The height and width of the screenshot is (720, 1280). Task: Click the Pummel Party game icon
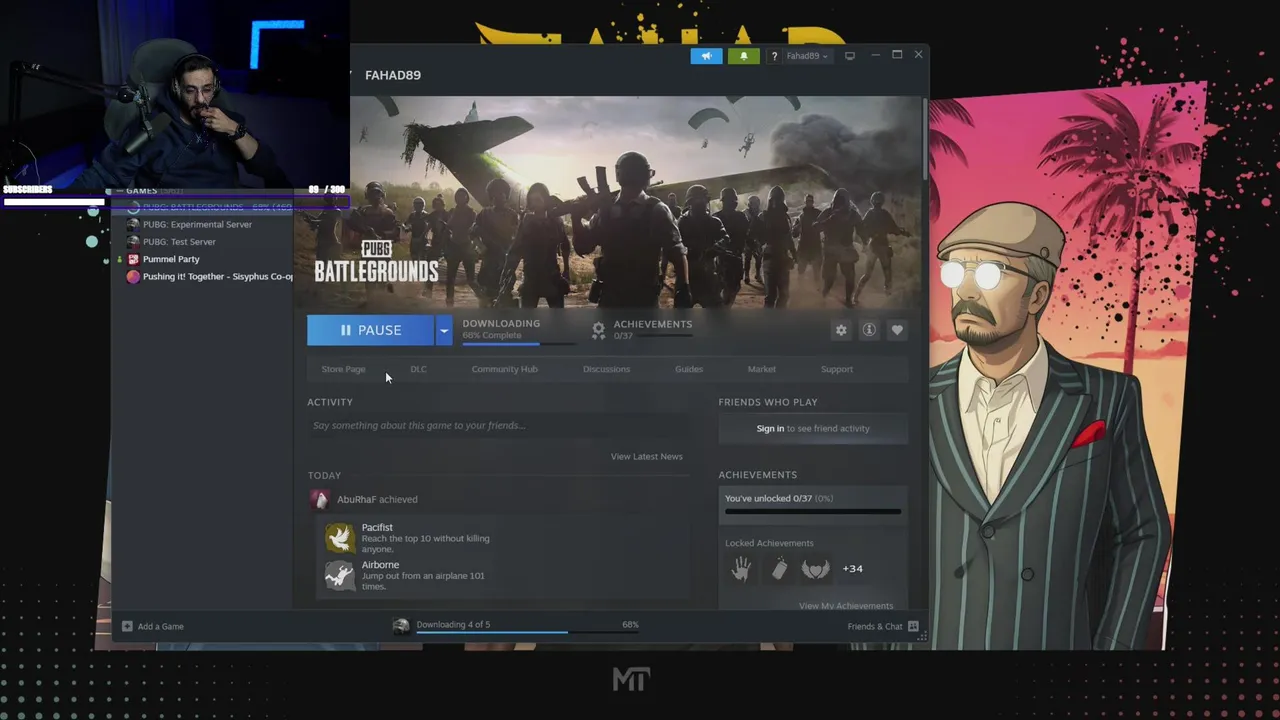coord(133,259)
